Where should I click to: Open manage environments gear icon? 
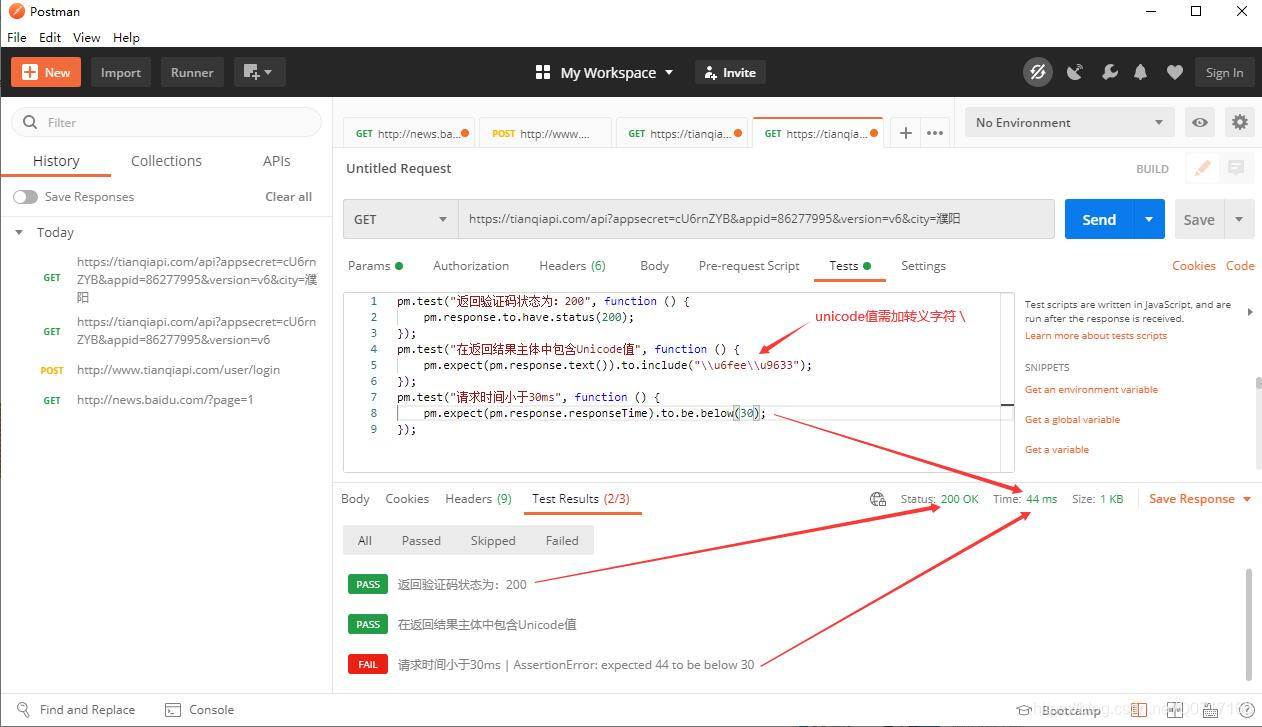coord(1240,122)
